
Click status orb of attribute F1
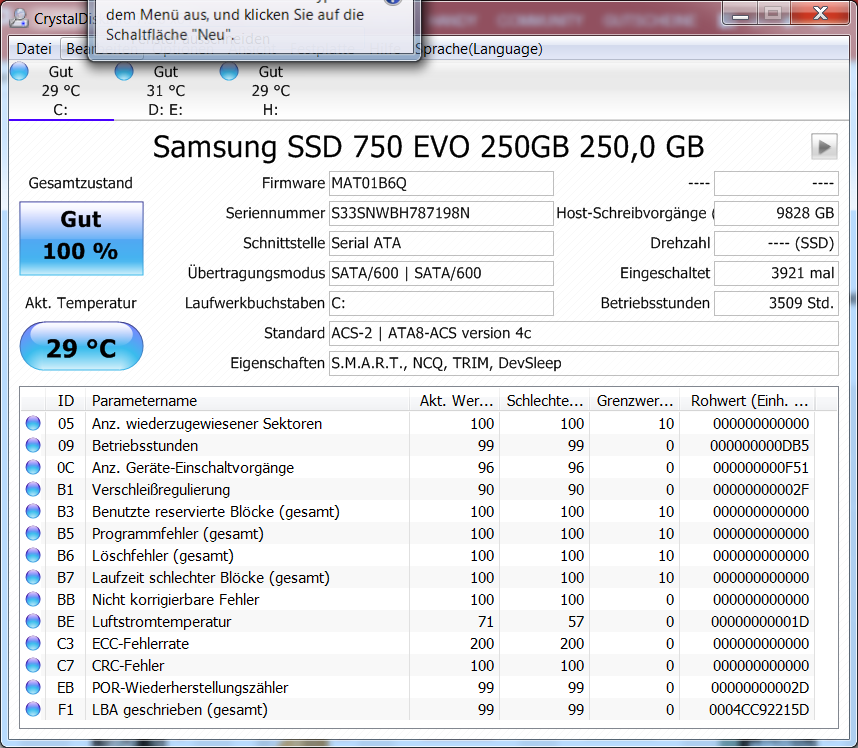coord(33,709)
